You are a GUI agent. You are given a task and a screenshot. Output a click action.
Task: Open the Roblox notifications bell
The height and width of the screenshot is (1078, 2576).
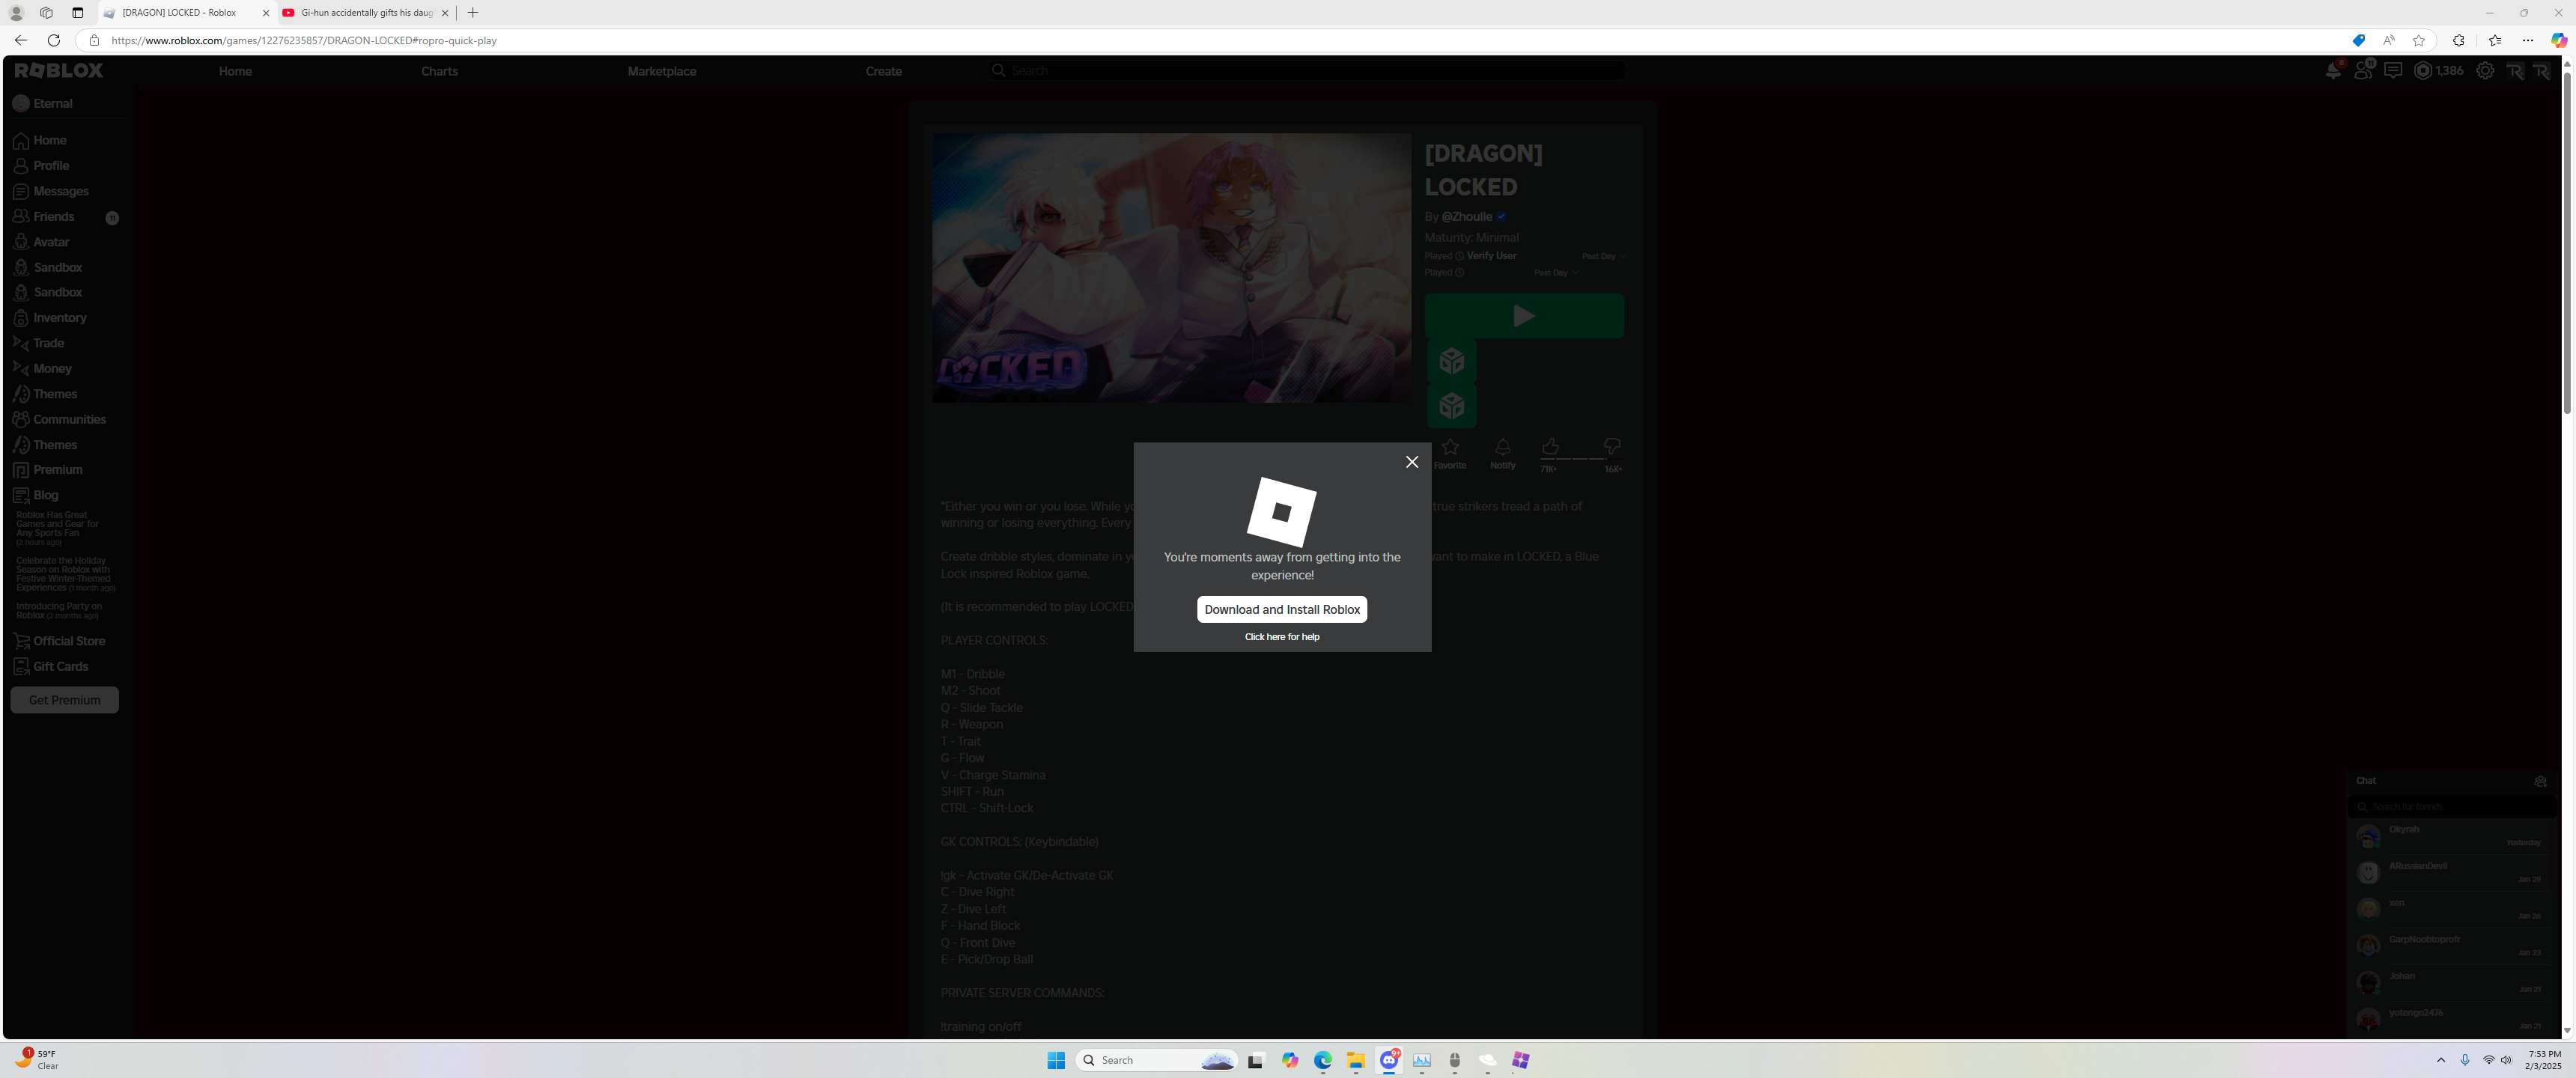pos(2333,70)
